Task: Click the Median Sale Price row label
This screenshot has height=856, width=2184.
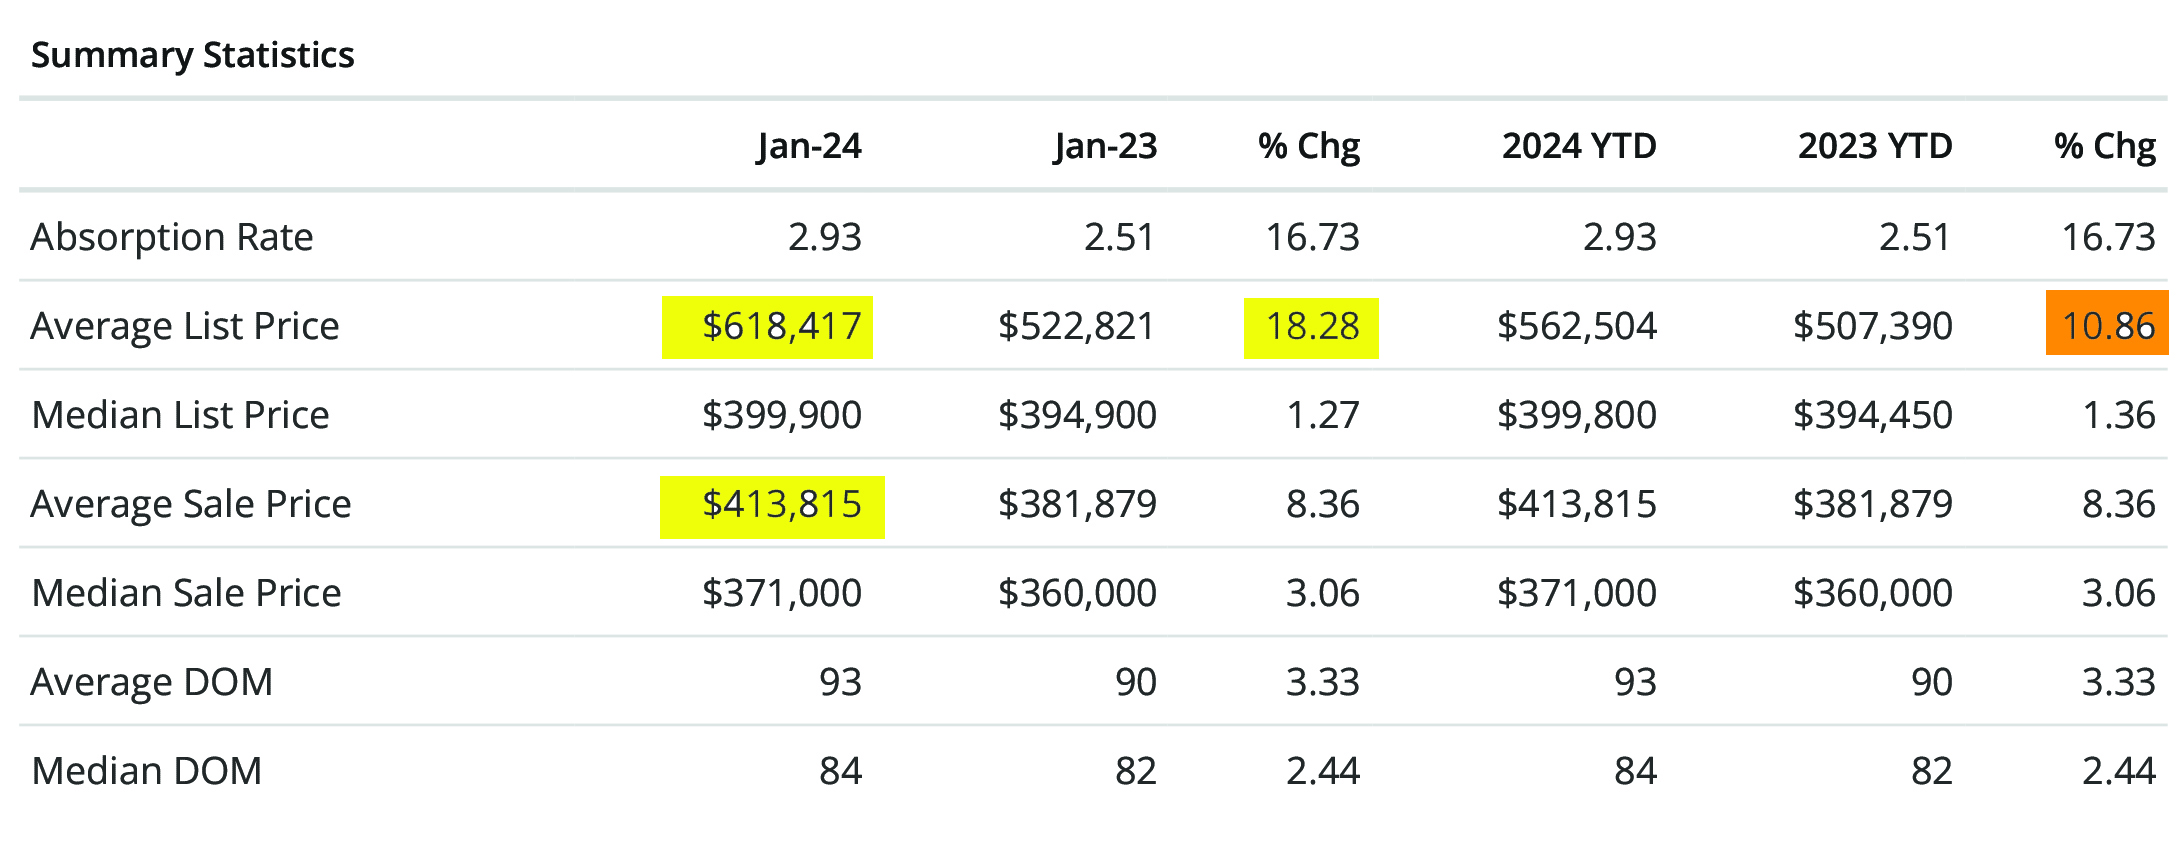Action: point(186,593)
